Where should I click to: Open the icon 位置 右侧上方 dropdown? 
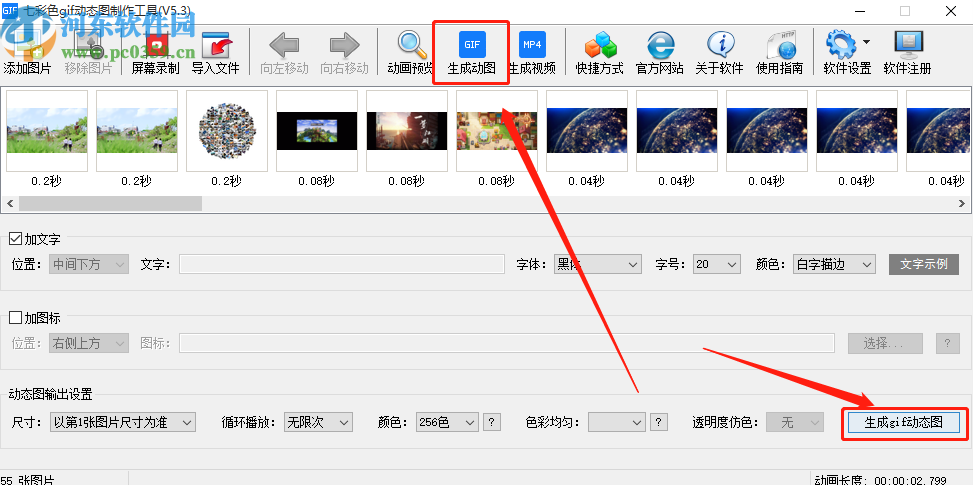[89, 343]
